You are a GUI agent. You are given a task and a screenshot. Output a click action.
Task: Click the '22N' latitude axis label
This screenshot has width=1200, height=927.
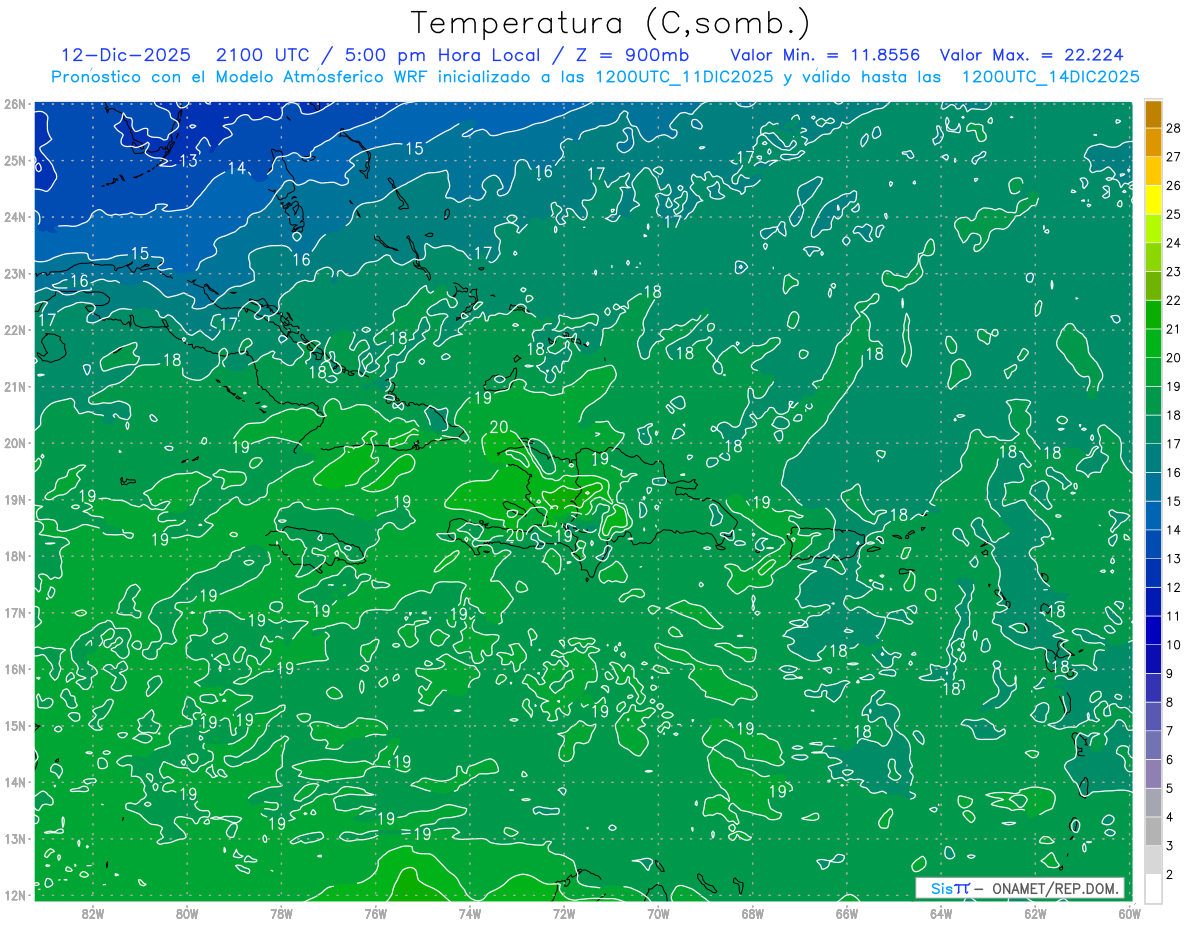[14, 330]
